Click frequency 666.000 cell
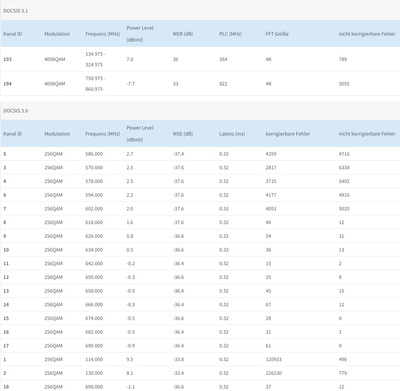The width and height of the screenshot is (400, 391). 94,305
